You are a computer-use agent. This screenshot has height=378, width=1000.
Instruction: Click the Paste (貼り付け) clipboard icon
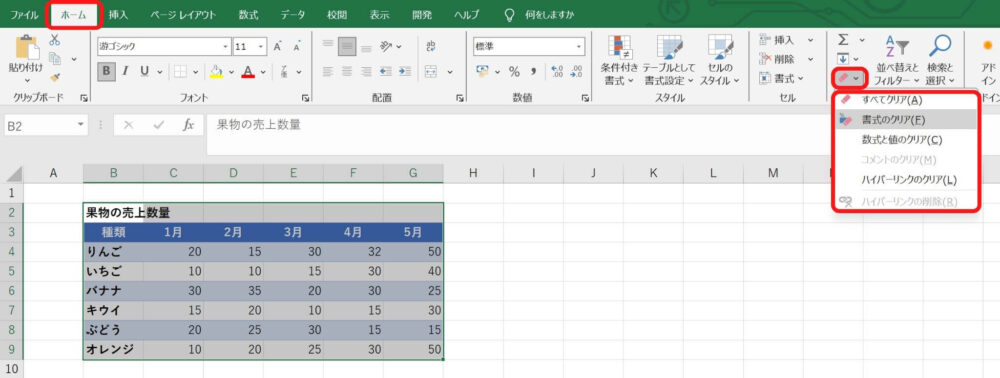click(x=26, y=48)
